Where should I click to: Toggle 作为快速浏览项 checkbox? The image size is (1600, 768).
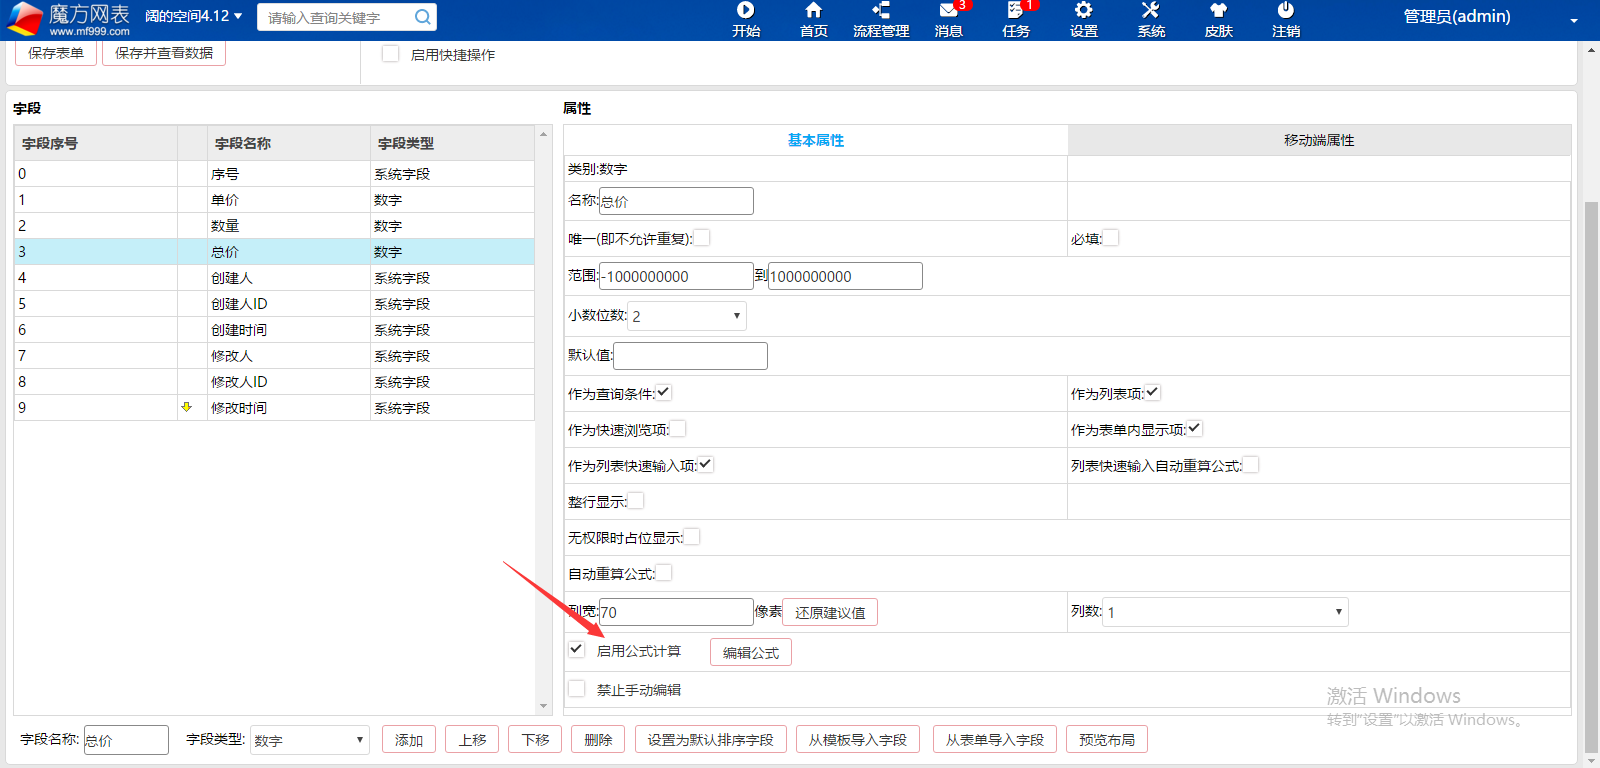coord(678,429)
